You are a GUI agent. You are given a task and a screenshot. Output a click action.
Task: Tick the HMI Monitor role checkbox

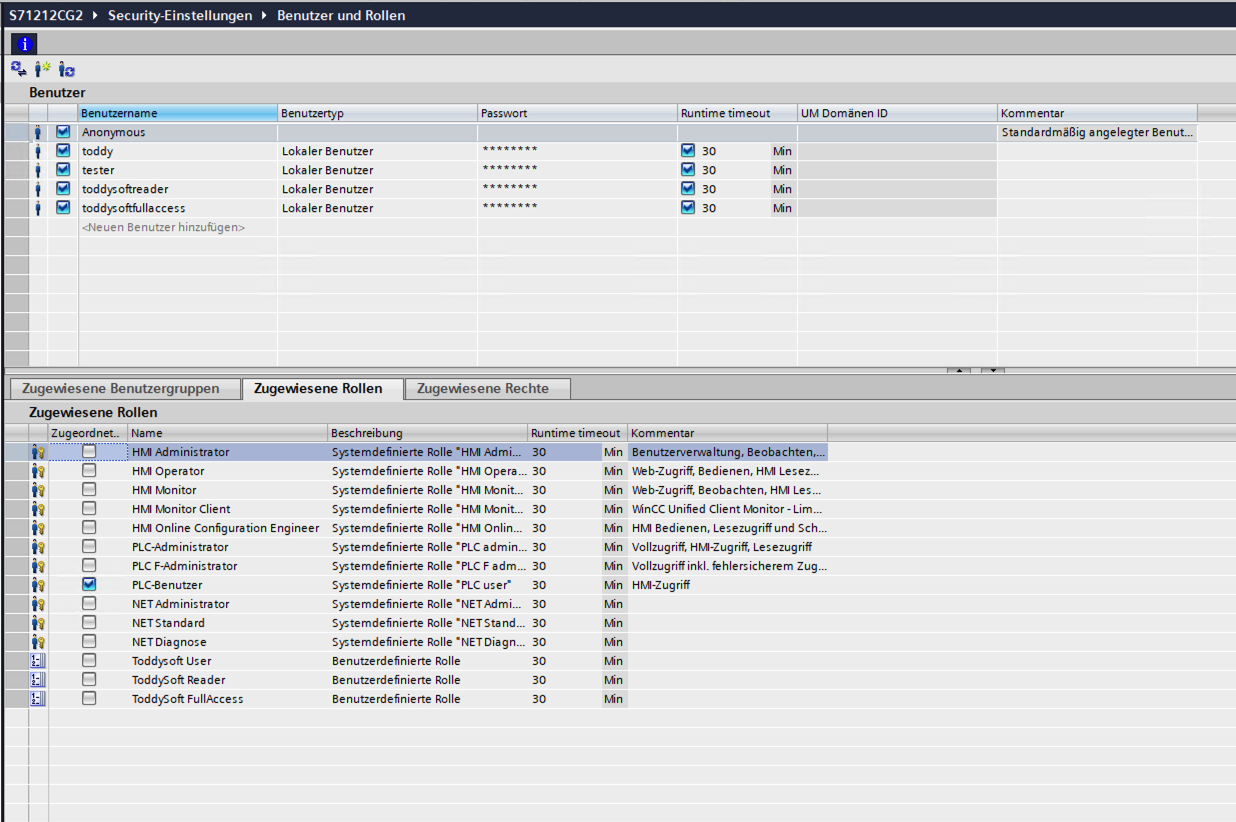89,490
